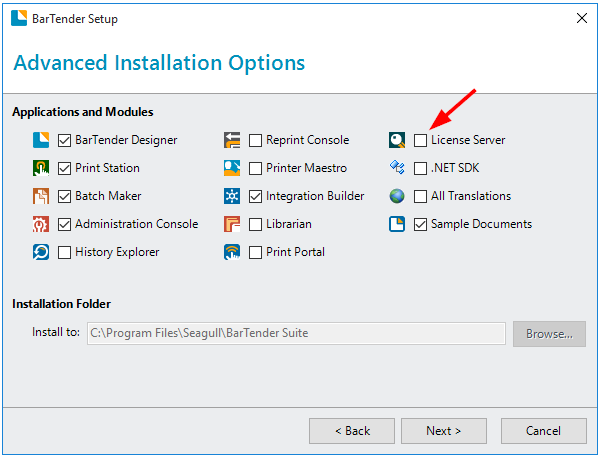
Task: Enable the Reprint Console checkbox
Action: pos(255,141)
